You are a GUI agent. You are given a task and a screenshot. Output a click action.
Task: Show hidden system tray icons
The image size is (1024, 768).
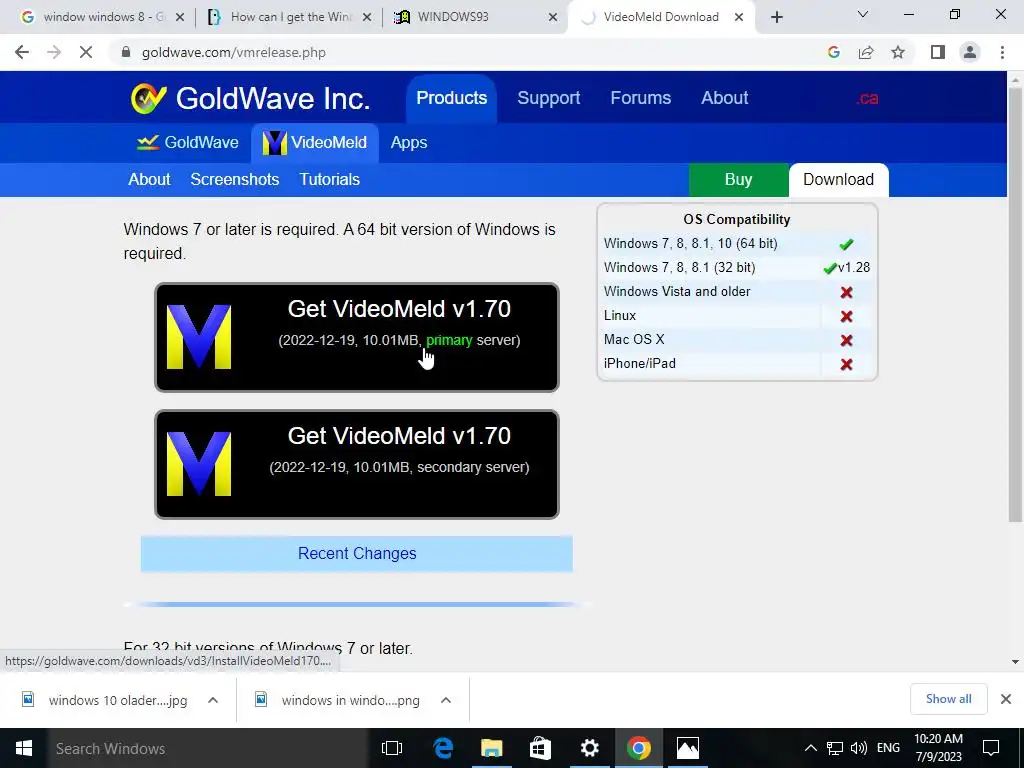[810, 748]
